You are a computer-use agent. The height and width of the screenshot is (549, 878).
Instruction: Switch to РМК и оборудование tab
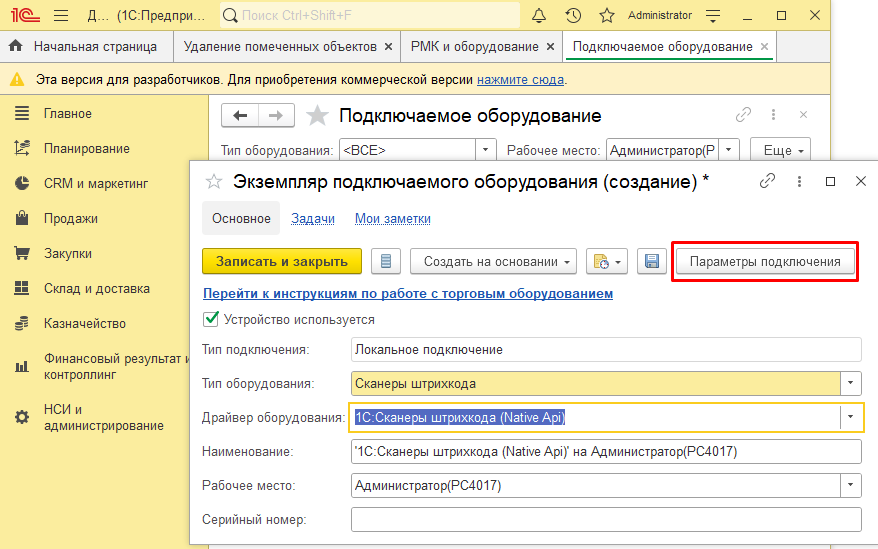pos(475,47)
